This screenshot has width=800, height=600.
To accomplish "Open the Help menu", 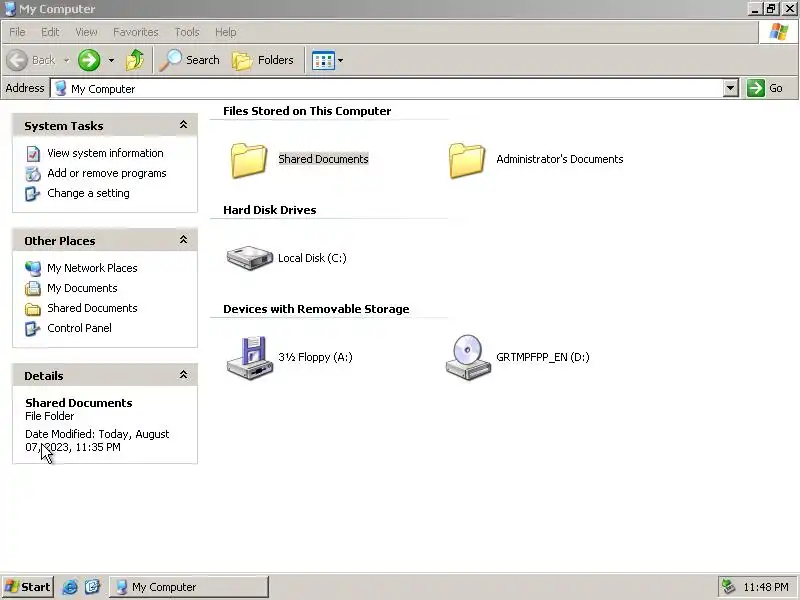I will click(226, 32).
